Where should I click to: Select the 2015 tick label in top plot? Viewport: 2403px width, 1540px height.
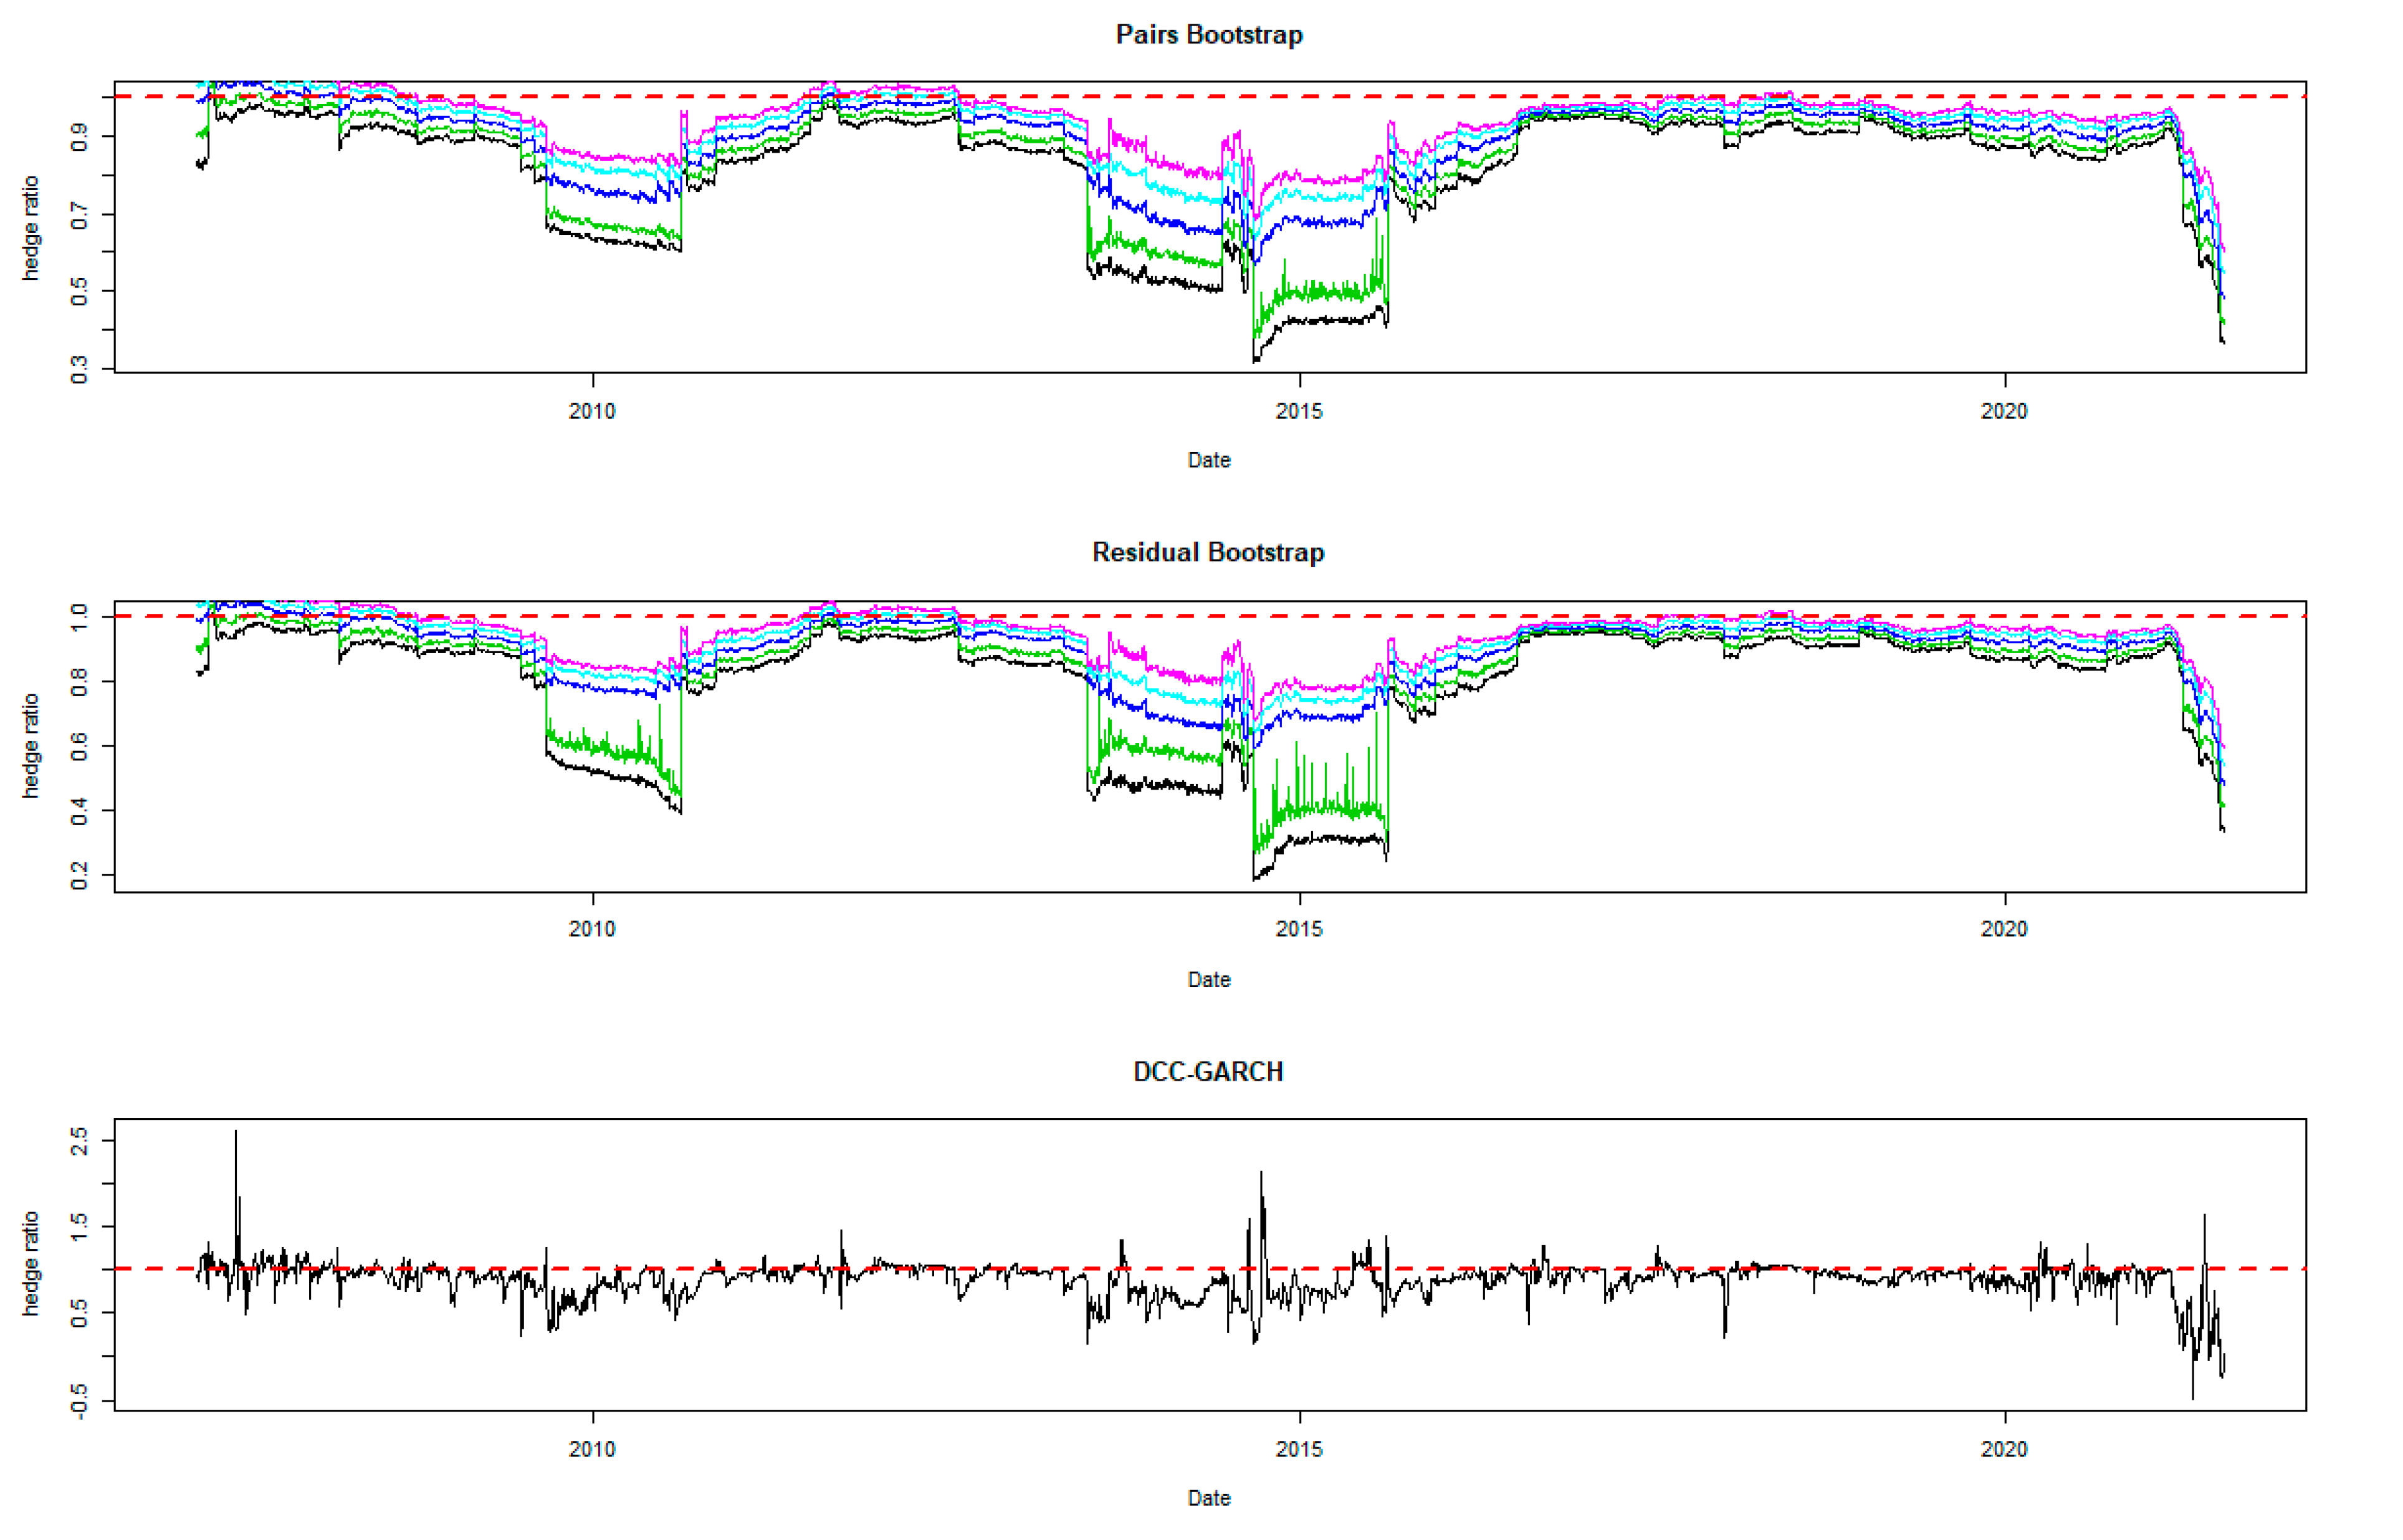click(1299, 411)
